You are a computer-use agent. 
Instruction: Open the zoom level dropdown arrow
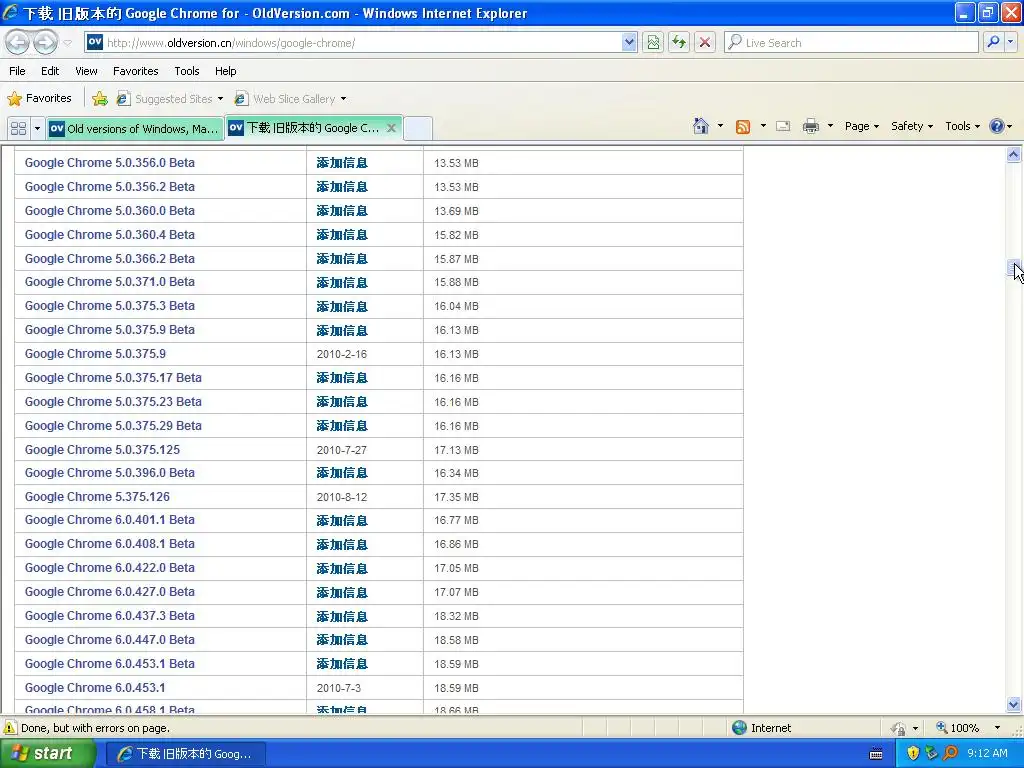997,728
